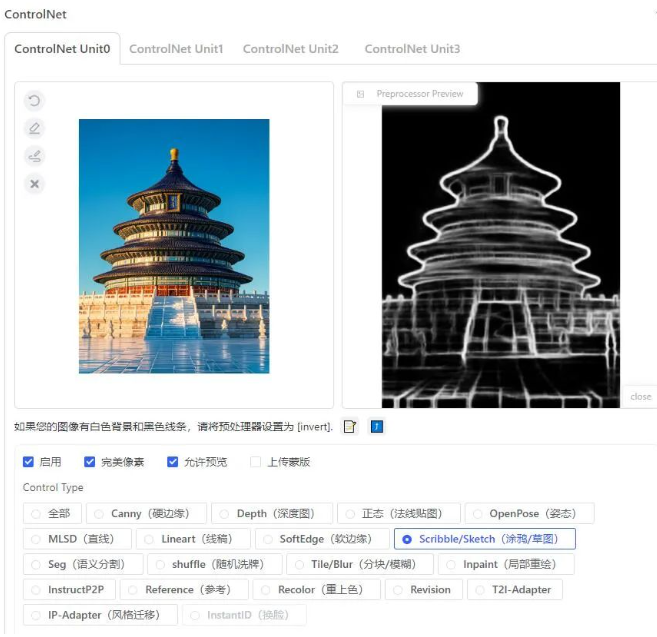Open the ControlNet Unit1 tab
The width and height of the screenshot is (657, 637).
tap(176, 49)
